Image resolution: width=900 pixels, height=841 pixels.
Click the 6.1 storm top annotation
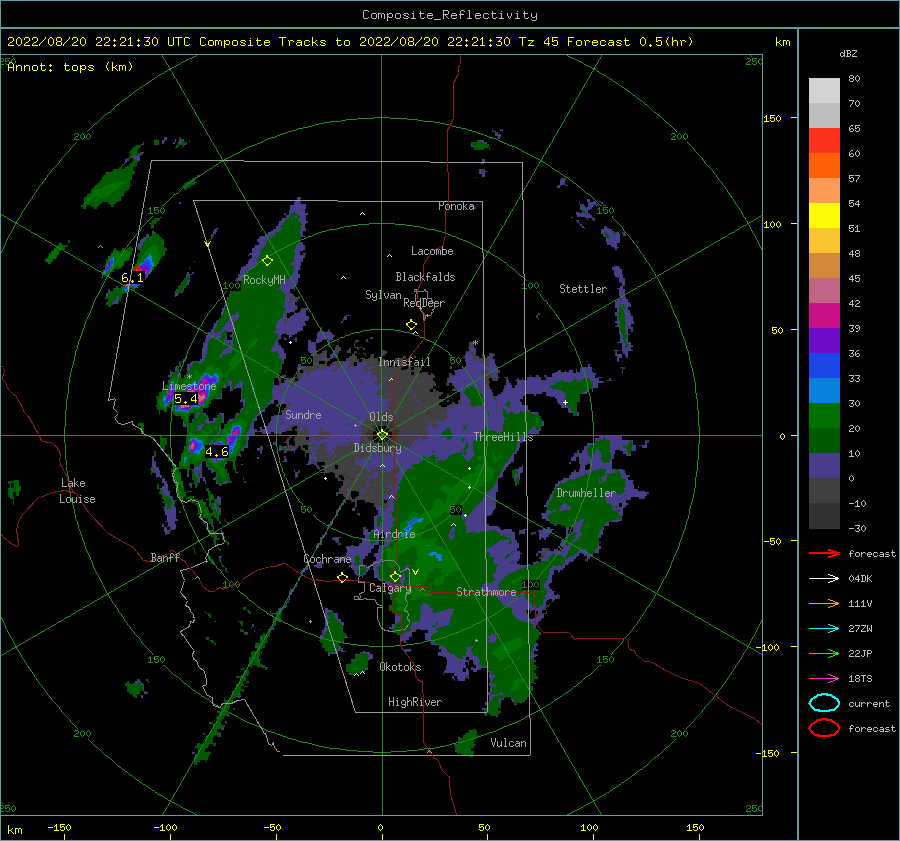(133, 278)
